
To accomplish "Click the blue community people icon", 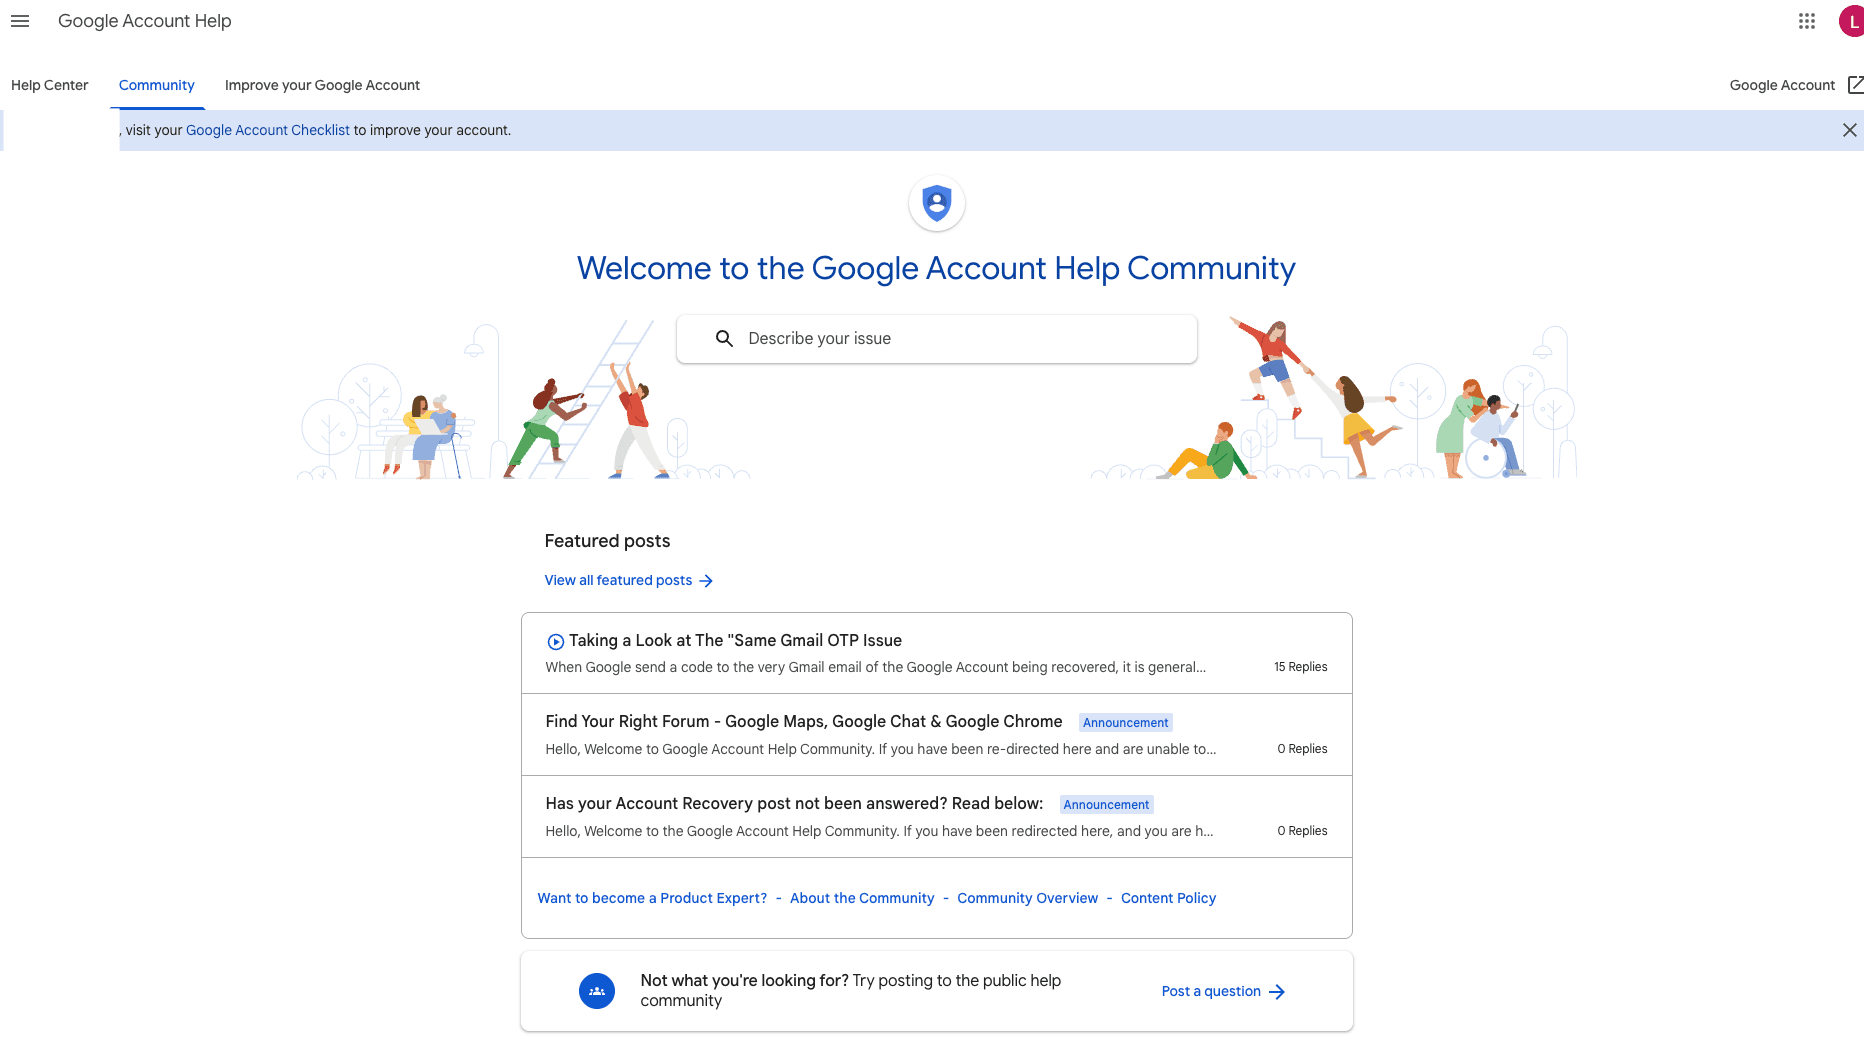I will 597,991.
